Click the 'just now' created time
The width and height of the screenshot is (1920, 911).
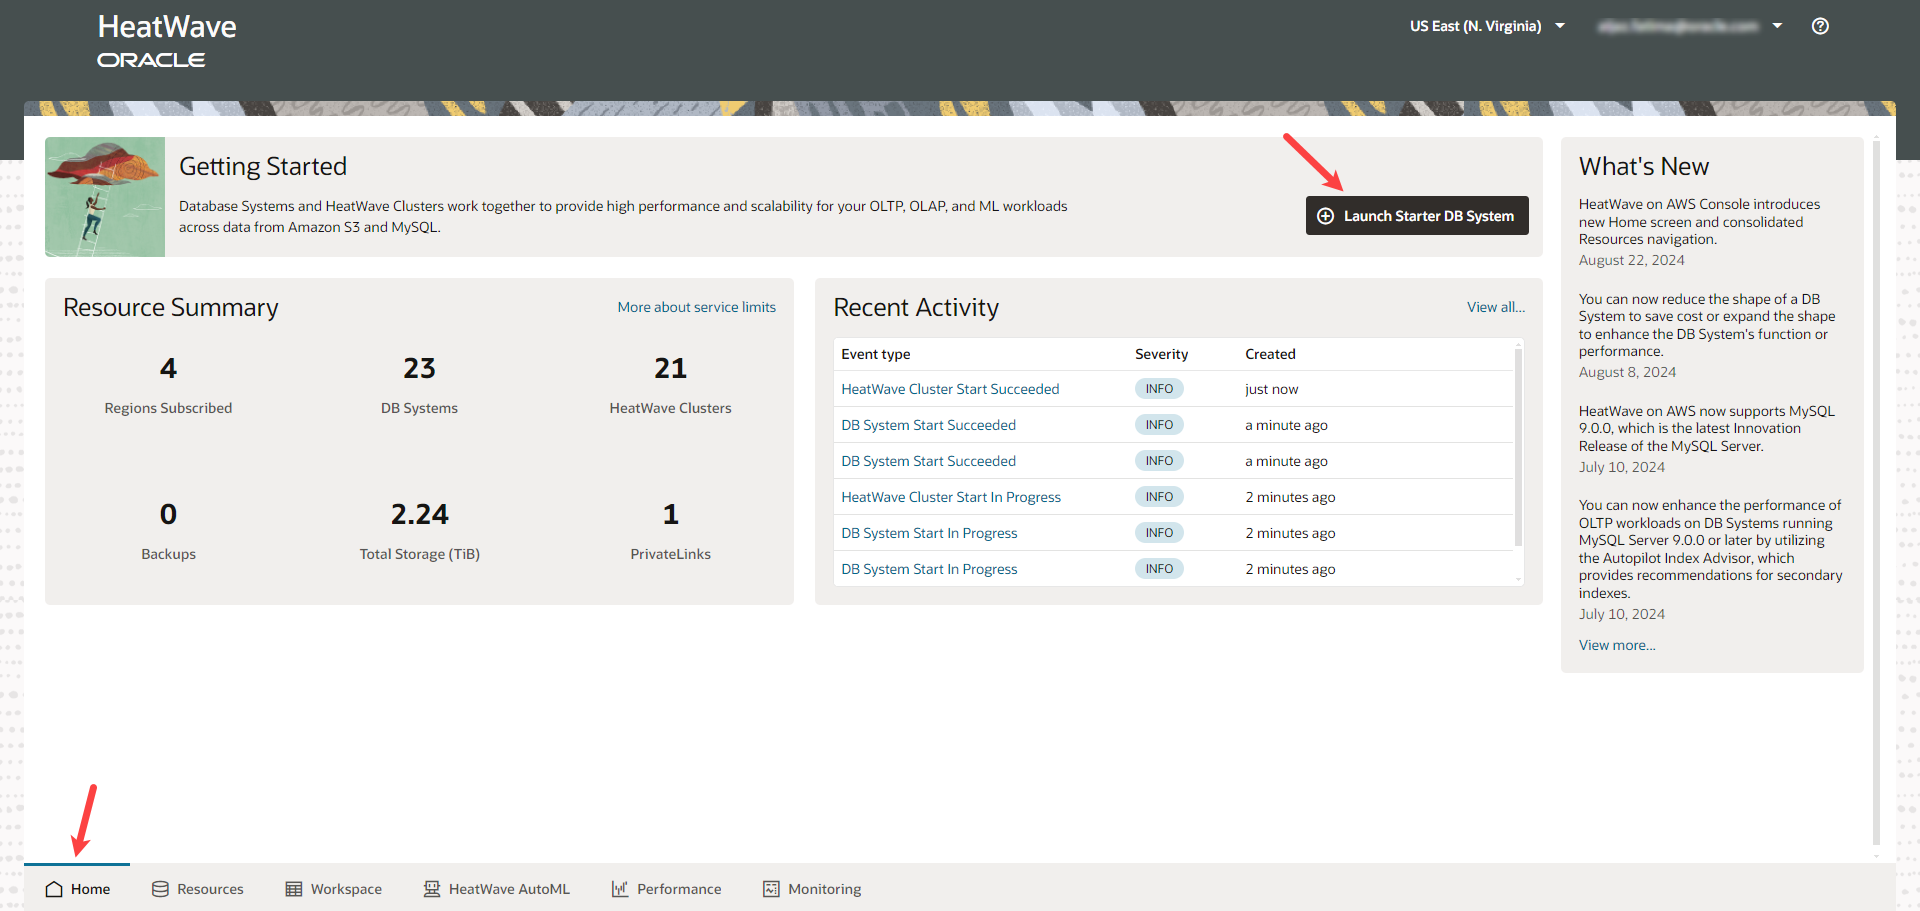[1271, 389]
